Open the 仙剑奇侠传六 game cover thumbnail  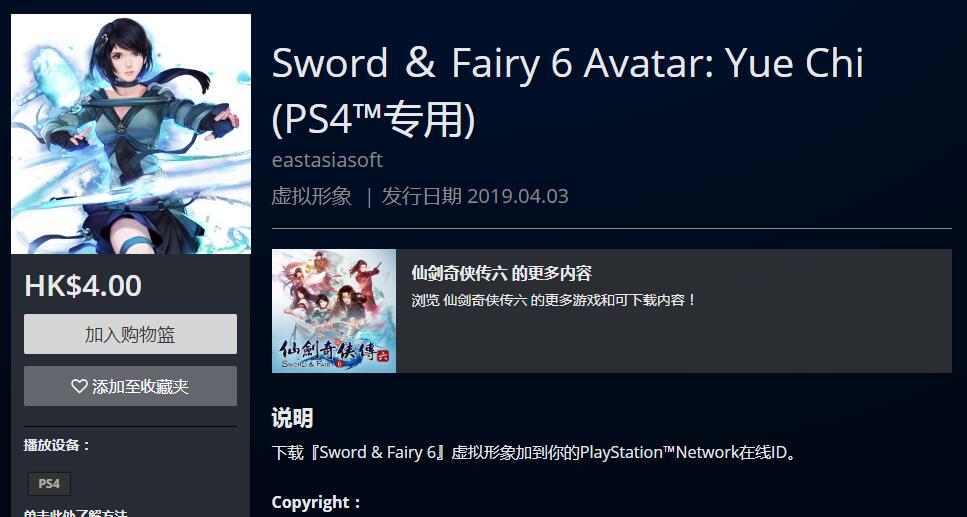click(334, 311)
